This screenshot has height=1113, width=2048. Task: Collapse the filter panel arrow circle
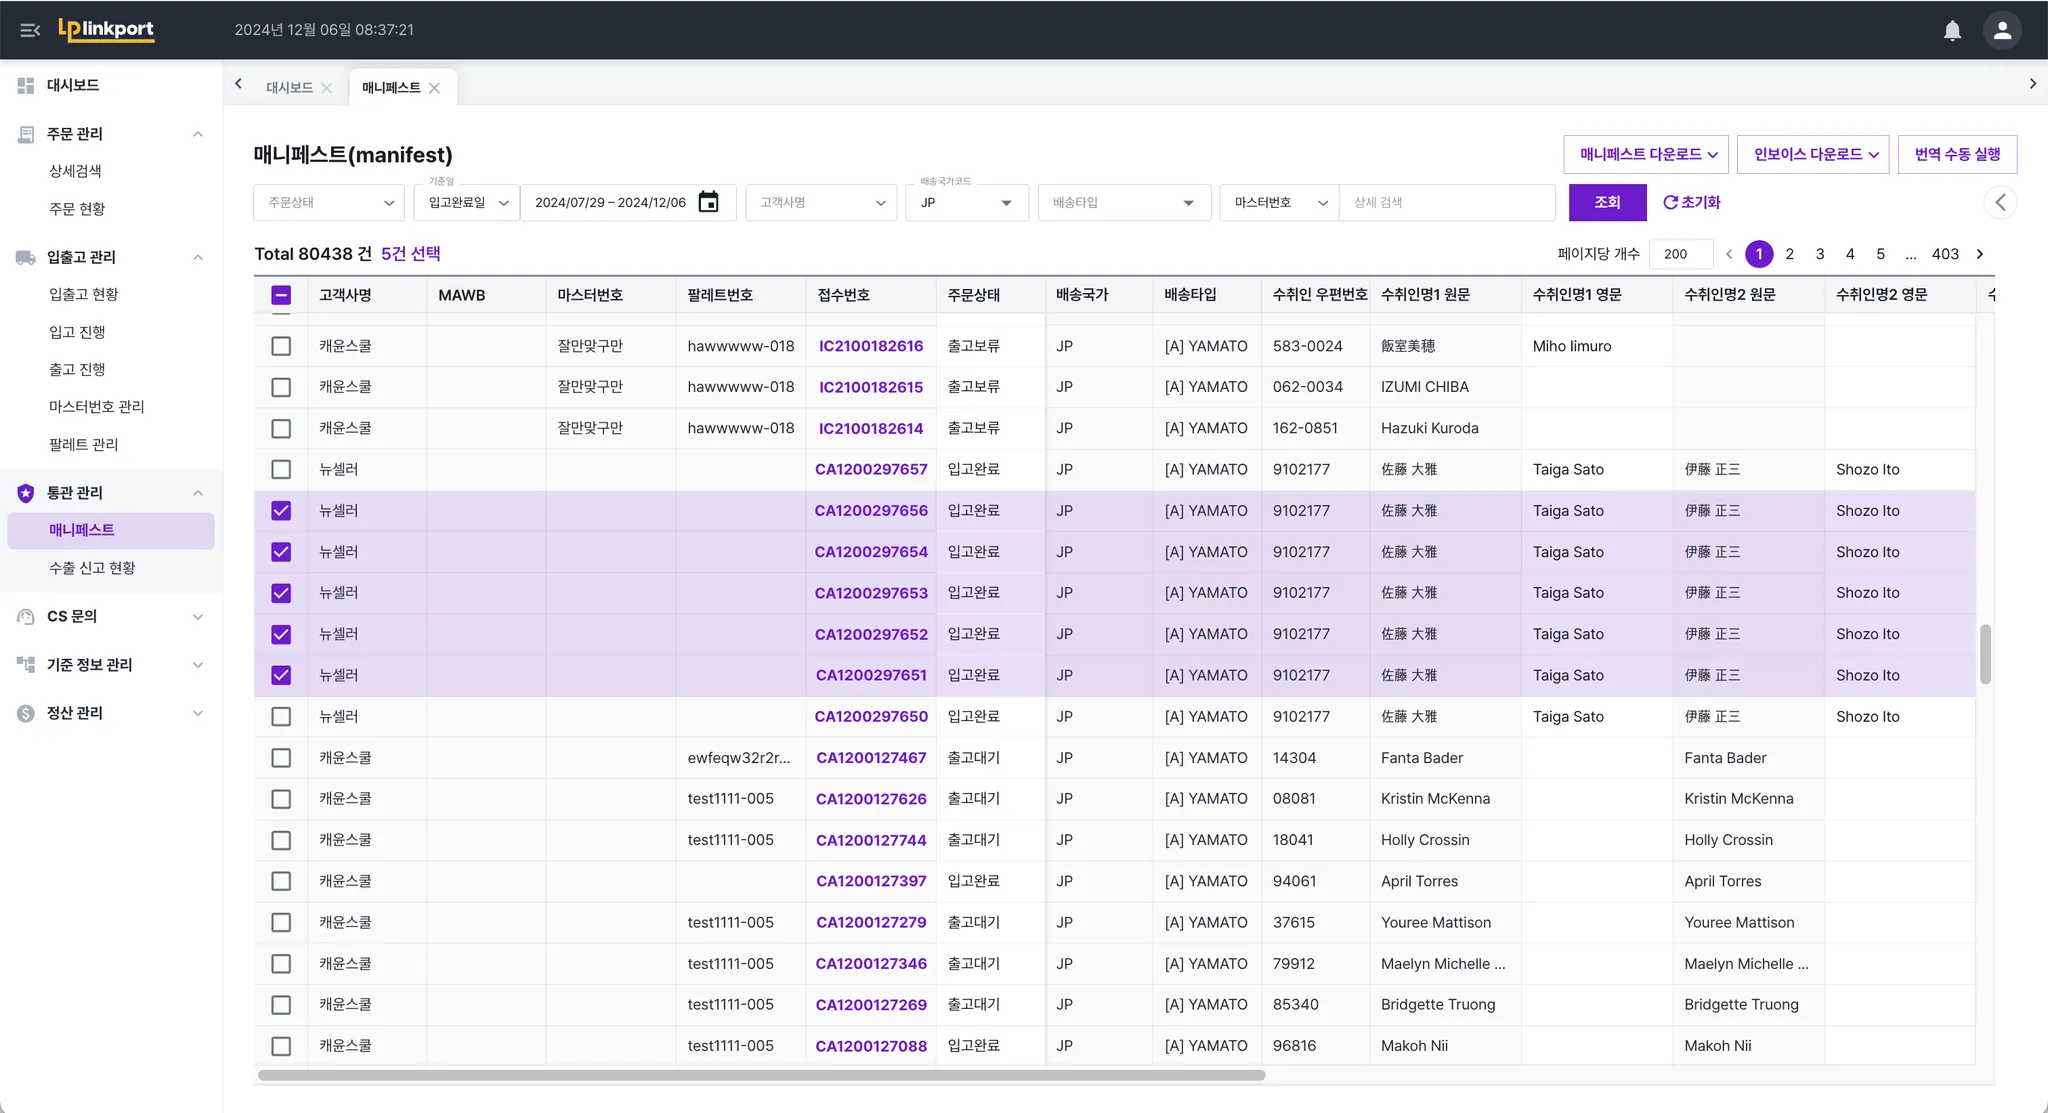(x=2000, y=202)
